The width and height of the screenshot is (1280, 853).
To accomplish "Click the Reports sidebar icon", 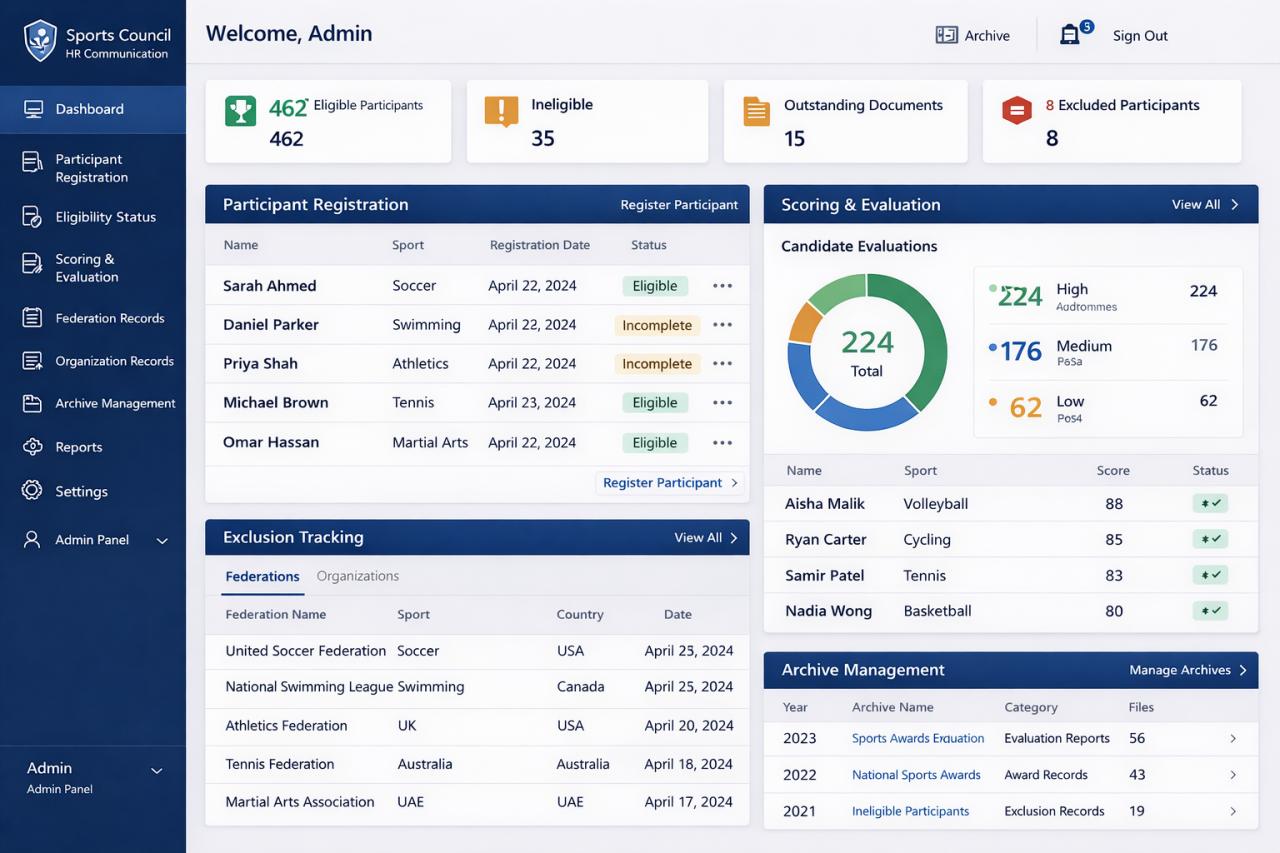I will pos(32,447).
